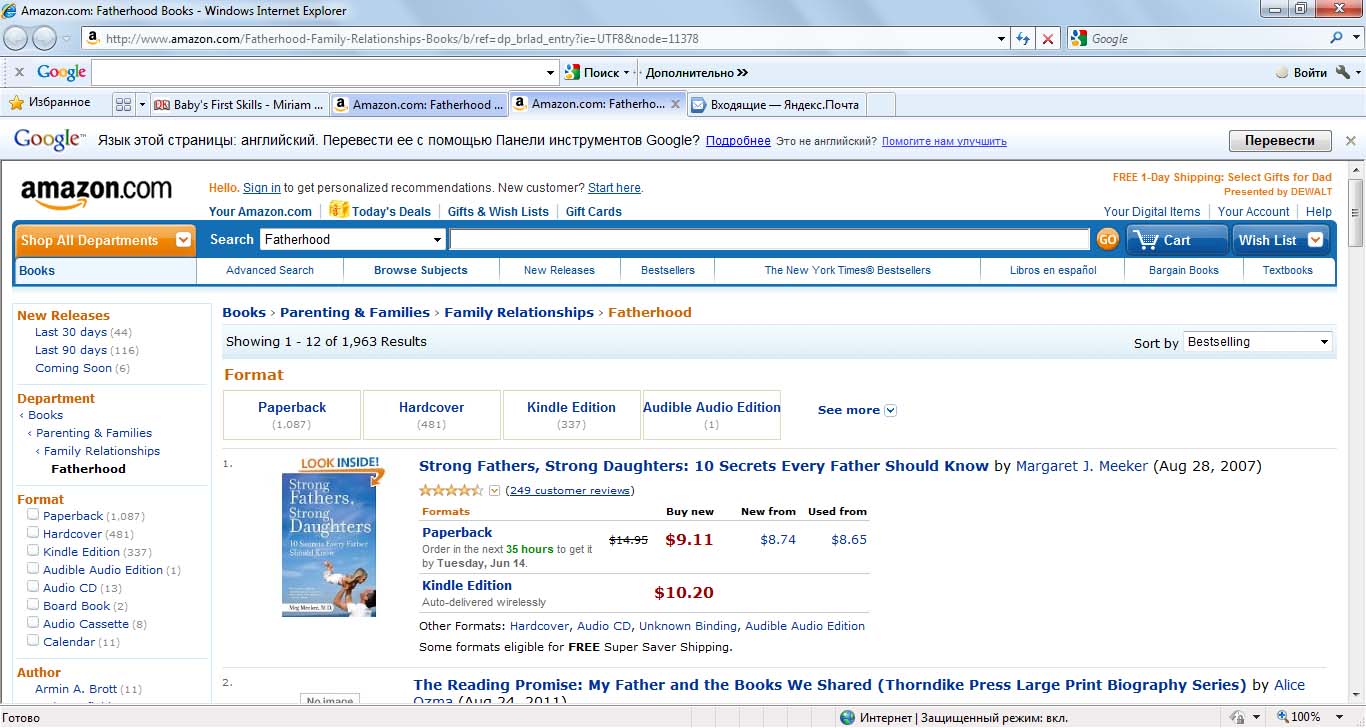Enable the Kindle Edition filter checkbox
The image size is (1366, 728).
point(33,551)
